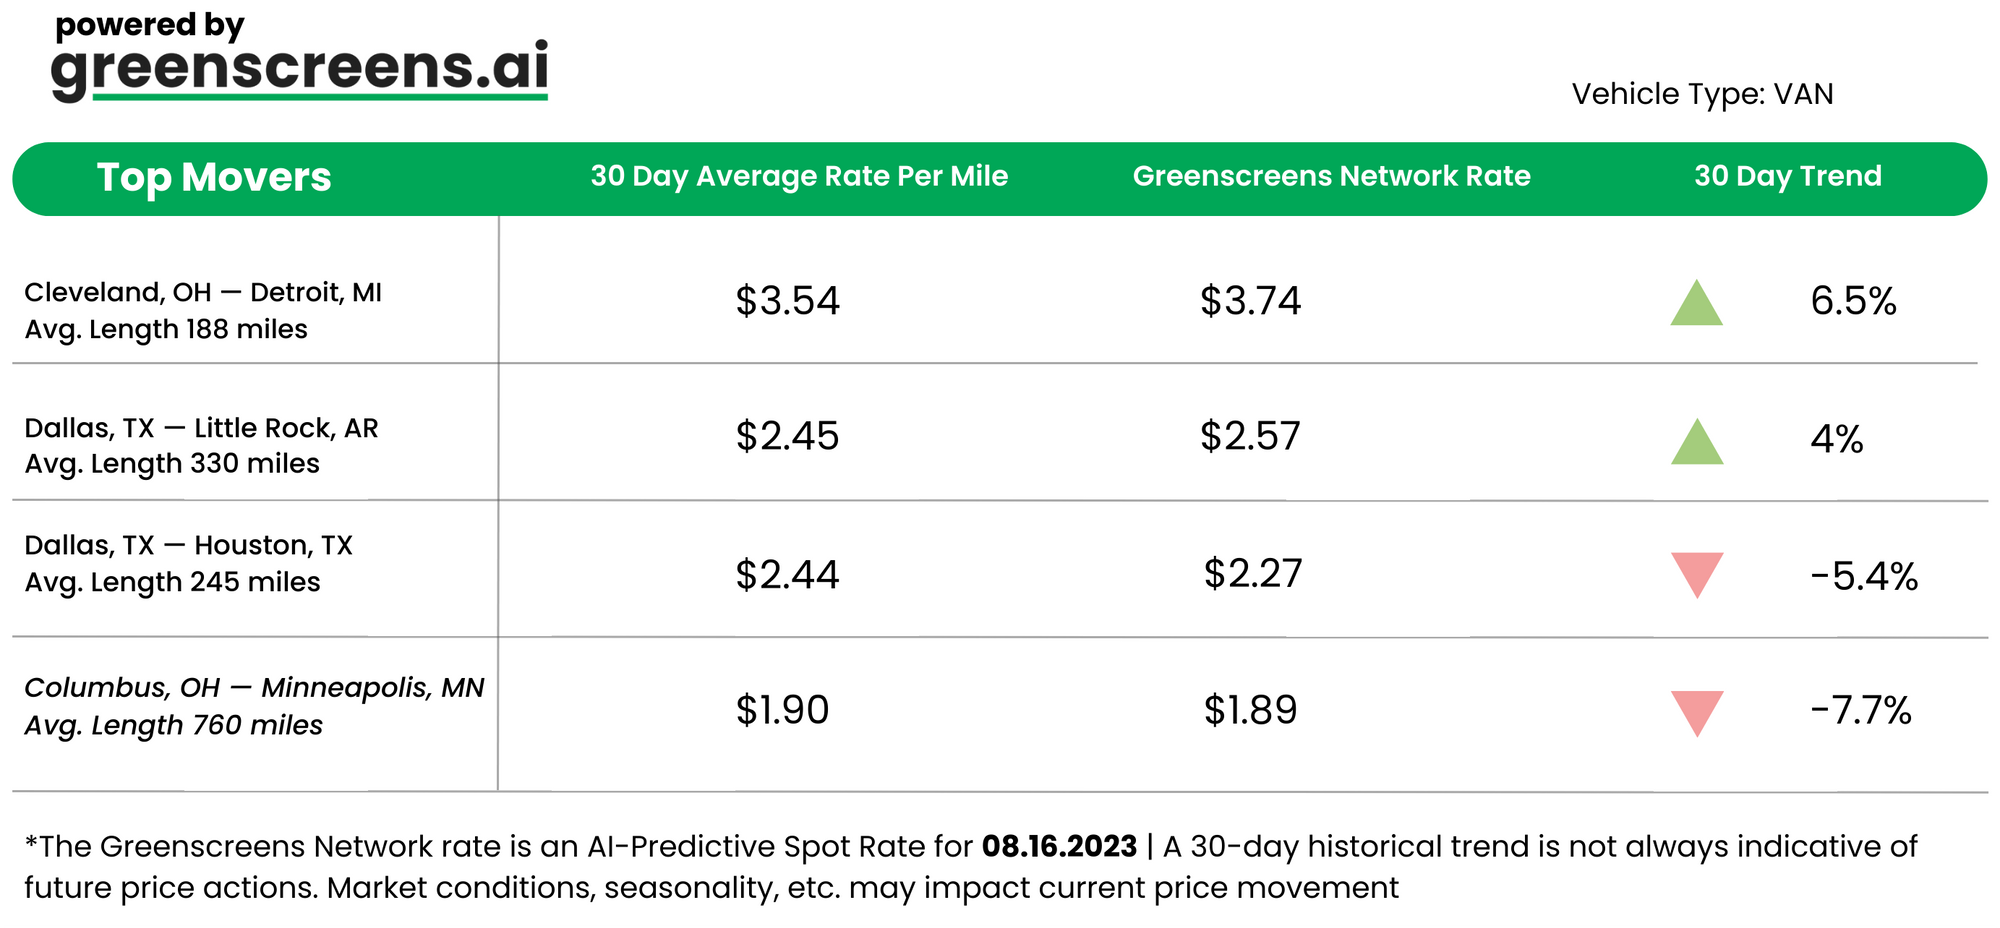Select the Cleveland, OH — Detroit, MI lane
The width and height of the screenshot is (2000, 928).
click(x=203, y=293)
